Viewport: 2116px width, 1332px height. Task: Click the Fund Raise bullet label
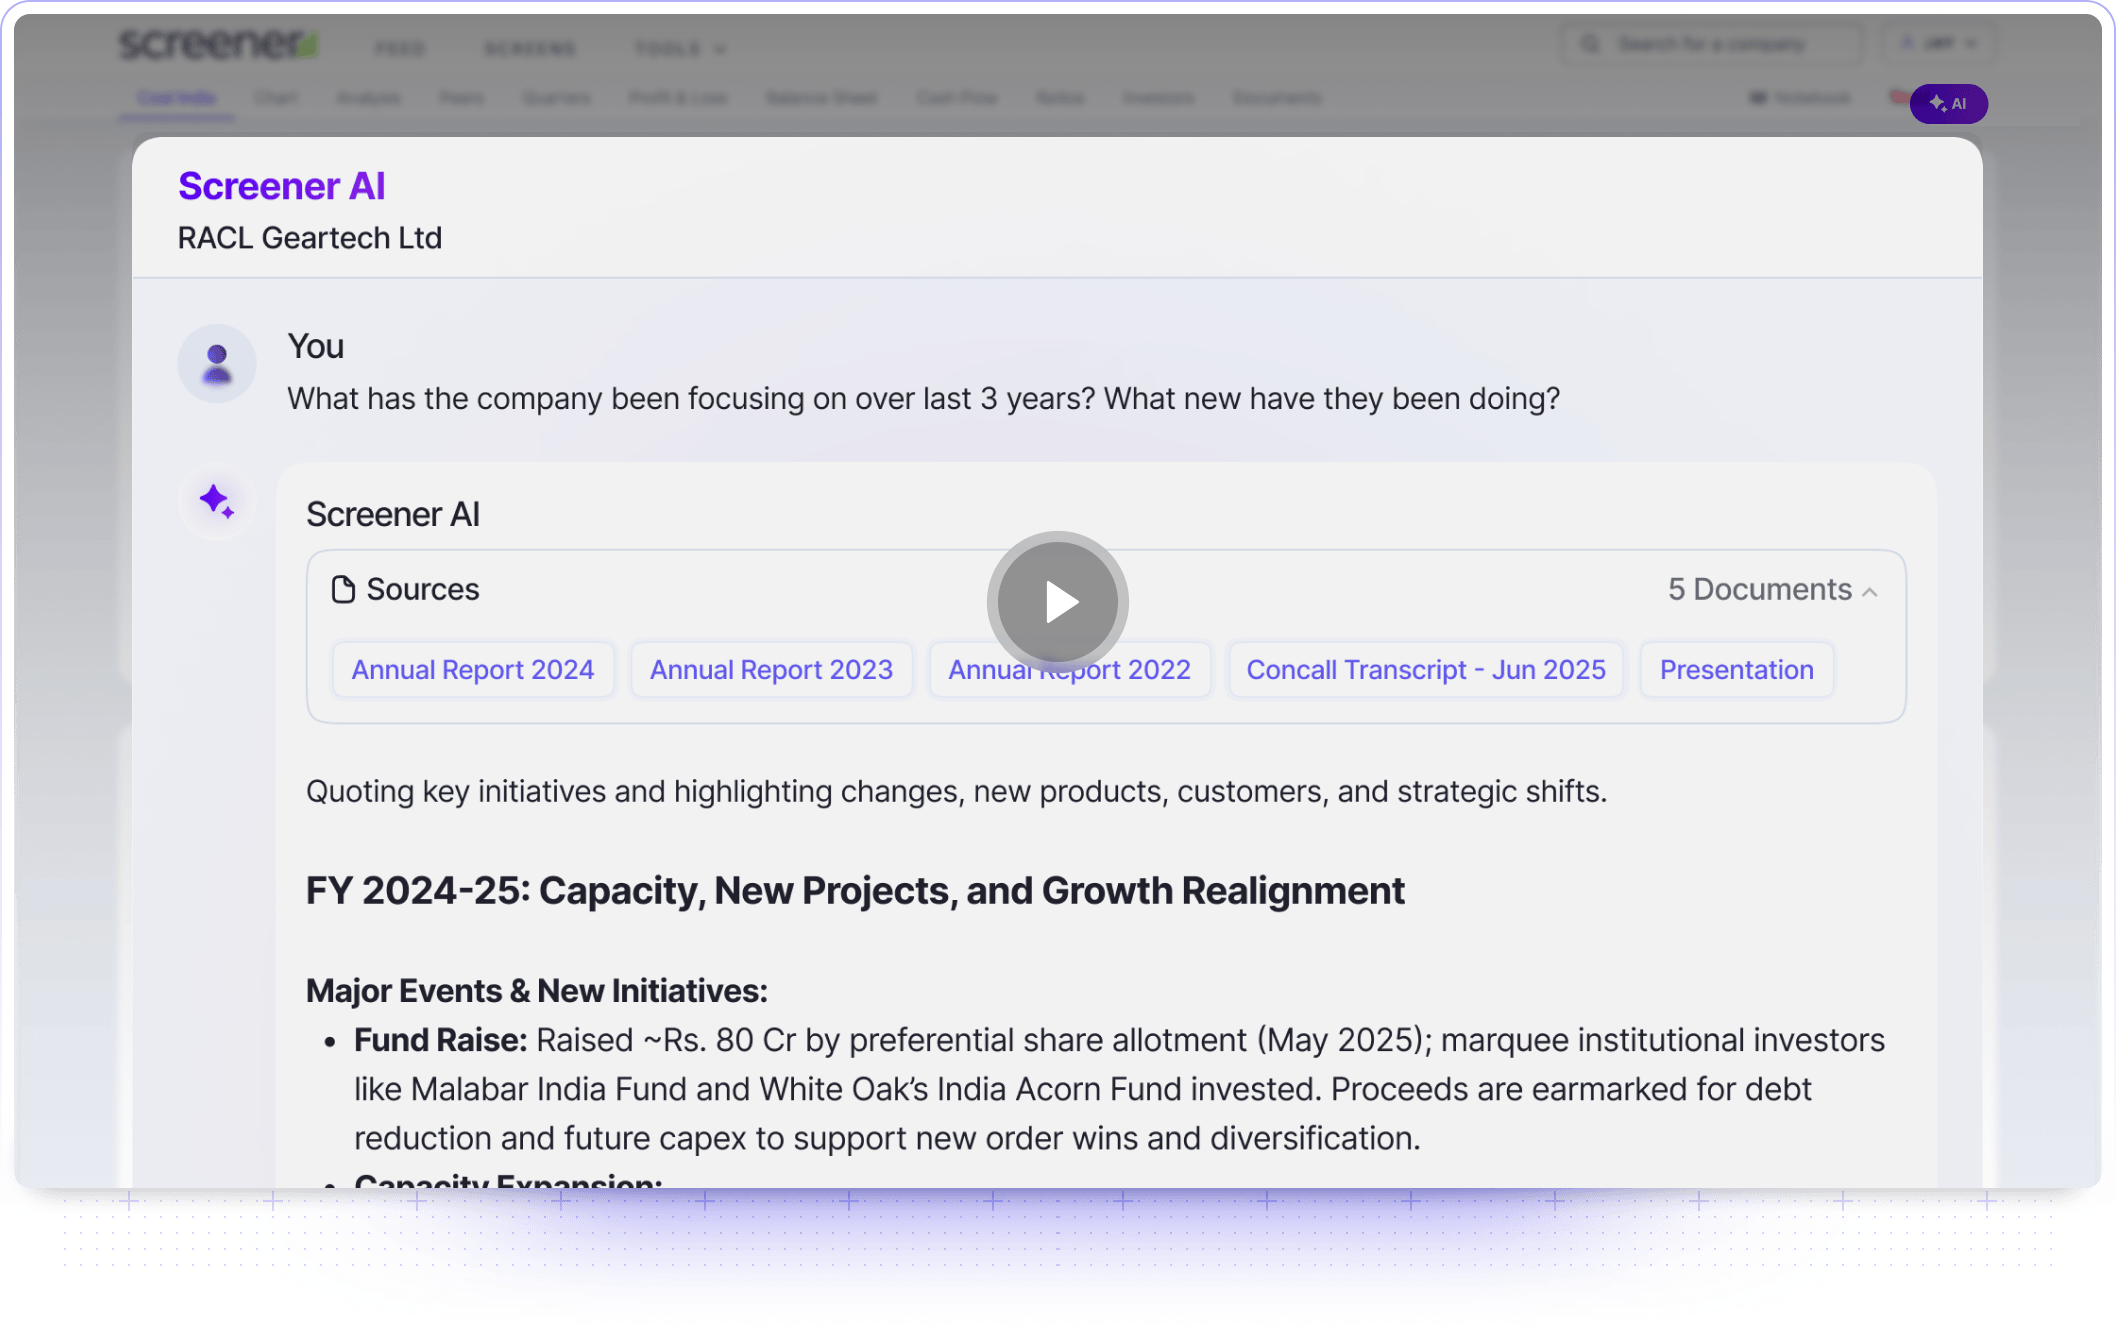point(441,1040)
